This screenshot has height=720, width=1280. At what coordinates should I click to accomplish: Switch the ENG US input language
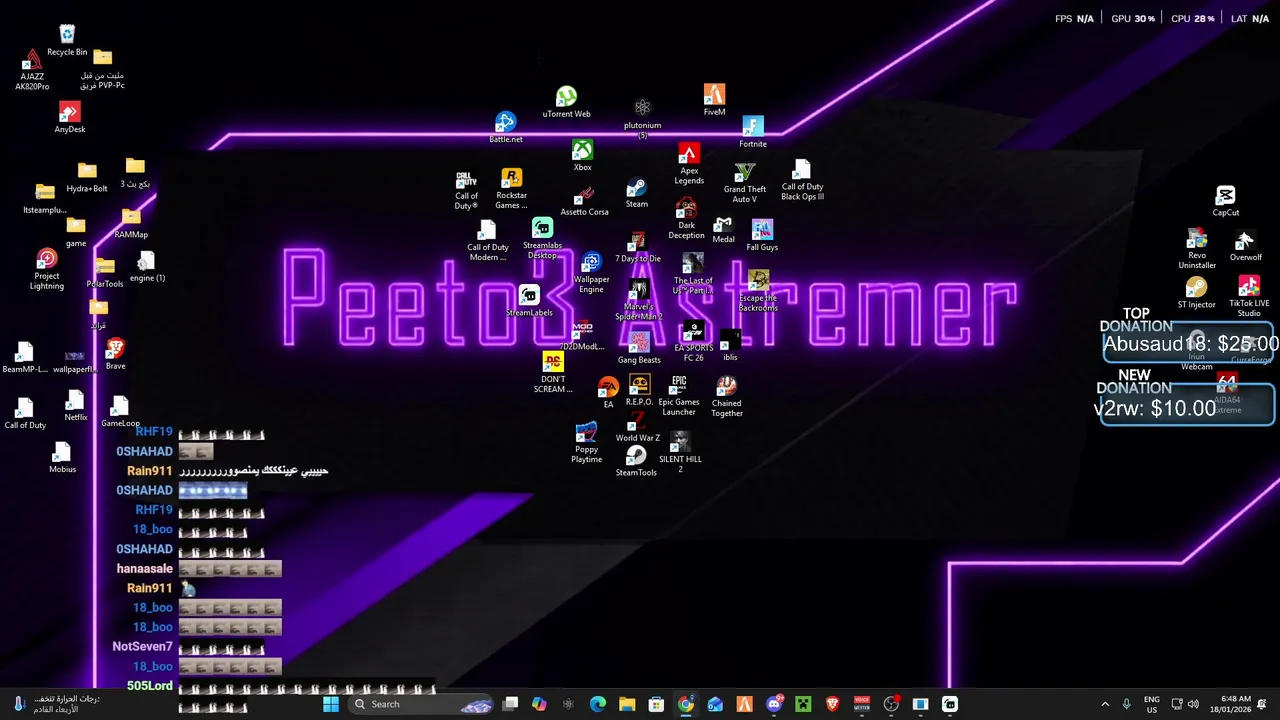pyautogui.click(x=1151, y=704)
